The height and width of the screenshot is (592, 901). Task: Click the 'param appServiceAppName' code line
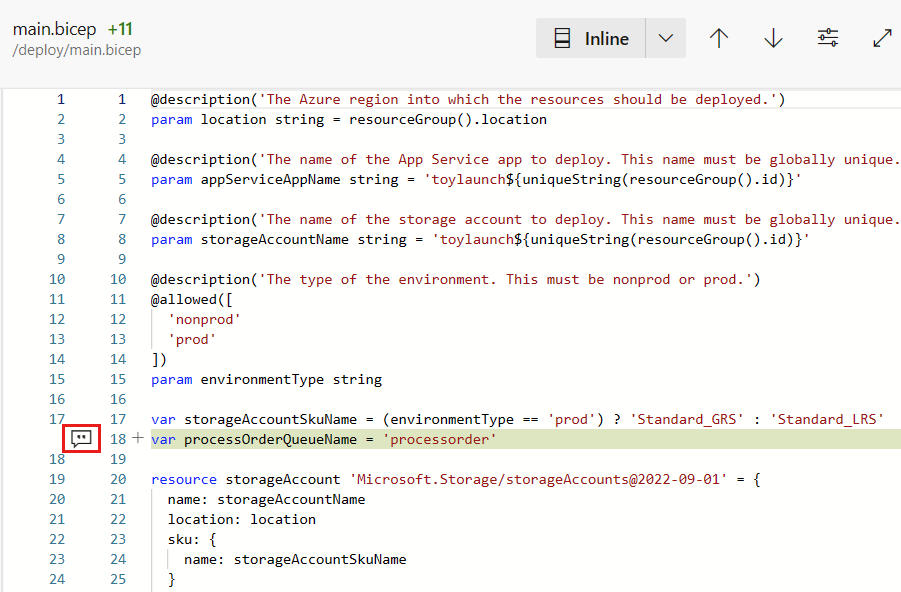tap(476, 179)
